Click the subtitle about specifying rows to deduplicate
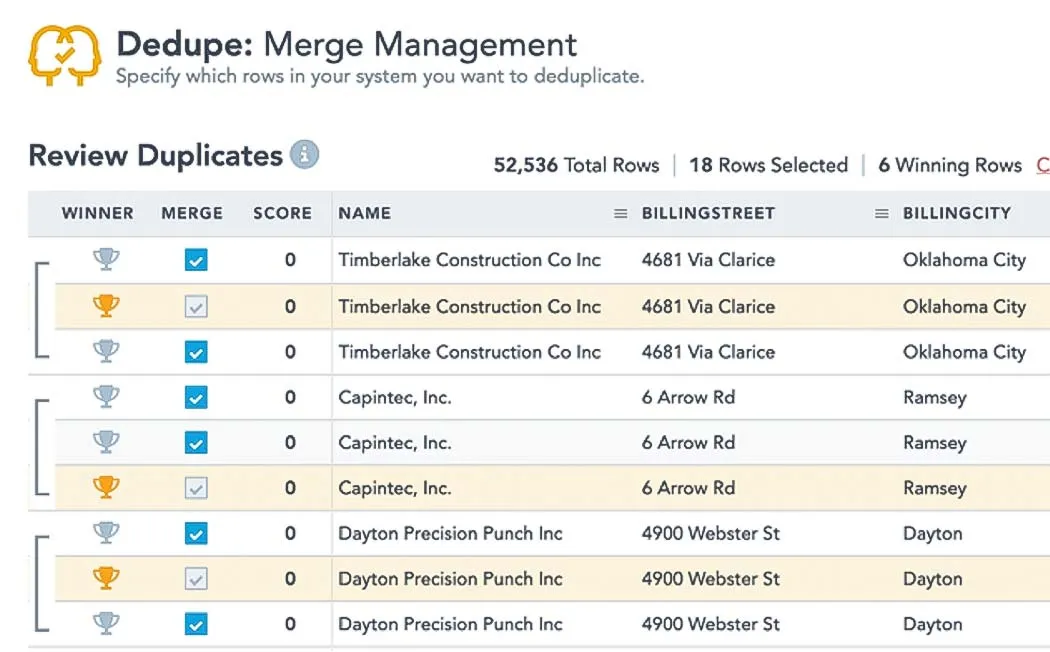The height and width of the screenshot is (652, 1050). point(380,76)
